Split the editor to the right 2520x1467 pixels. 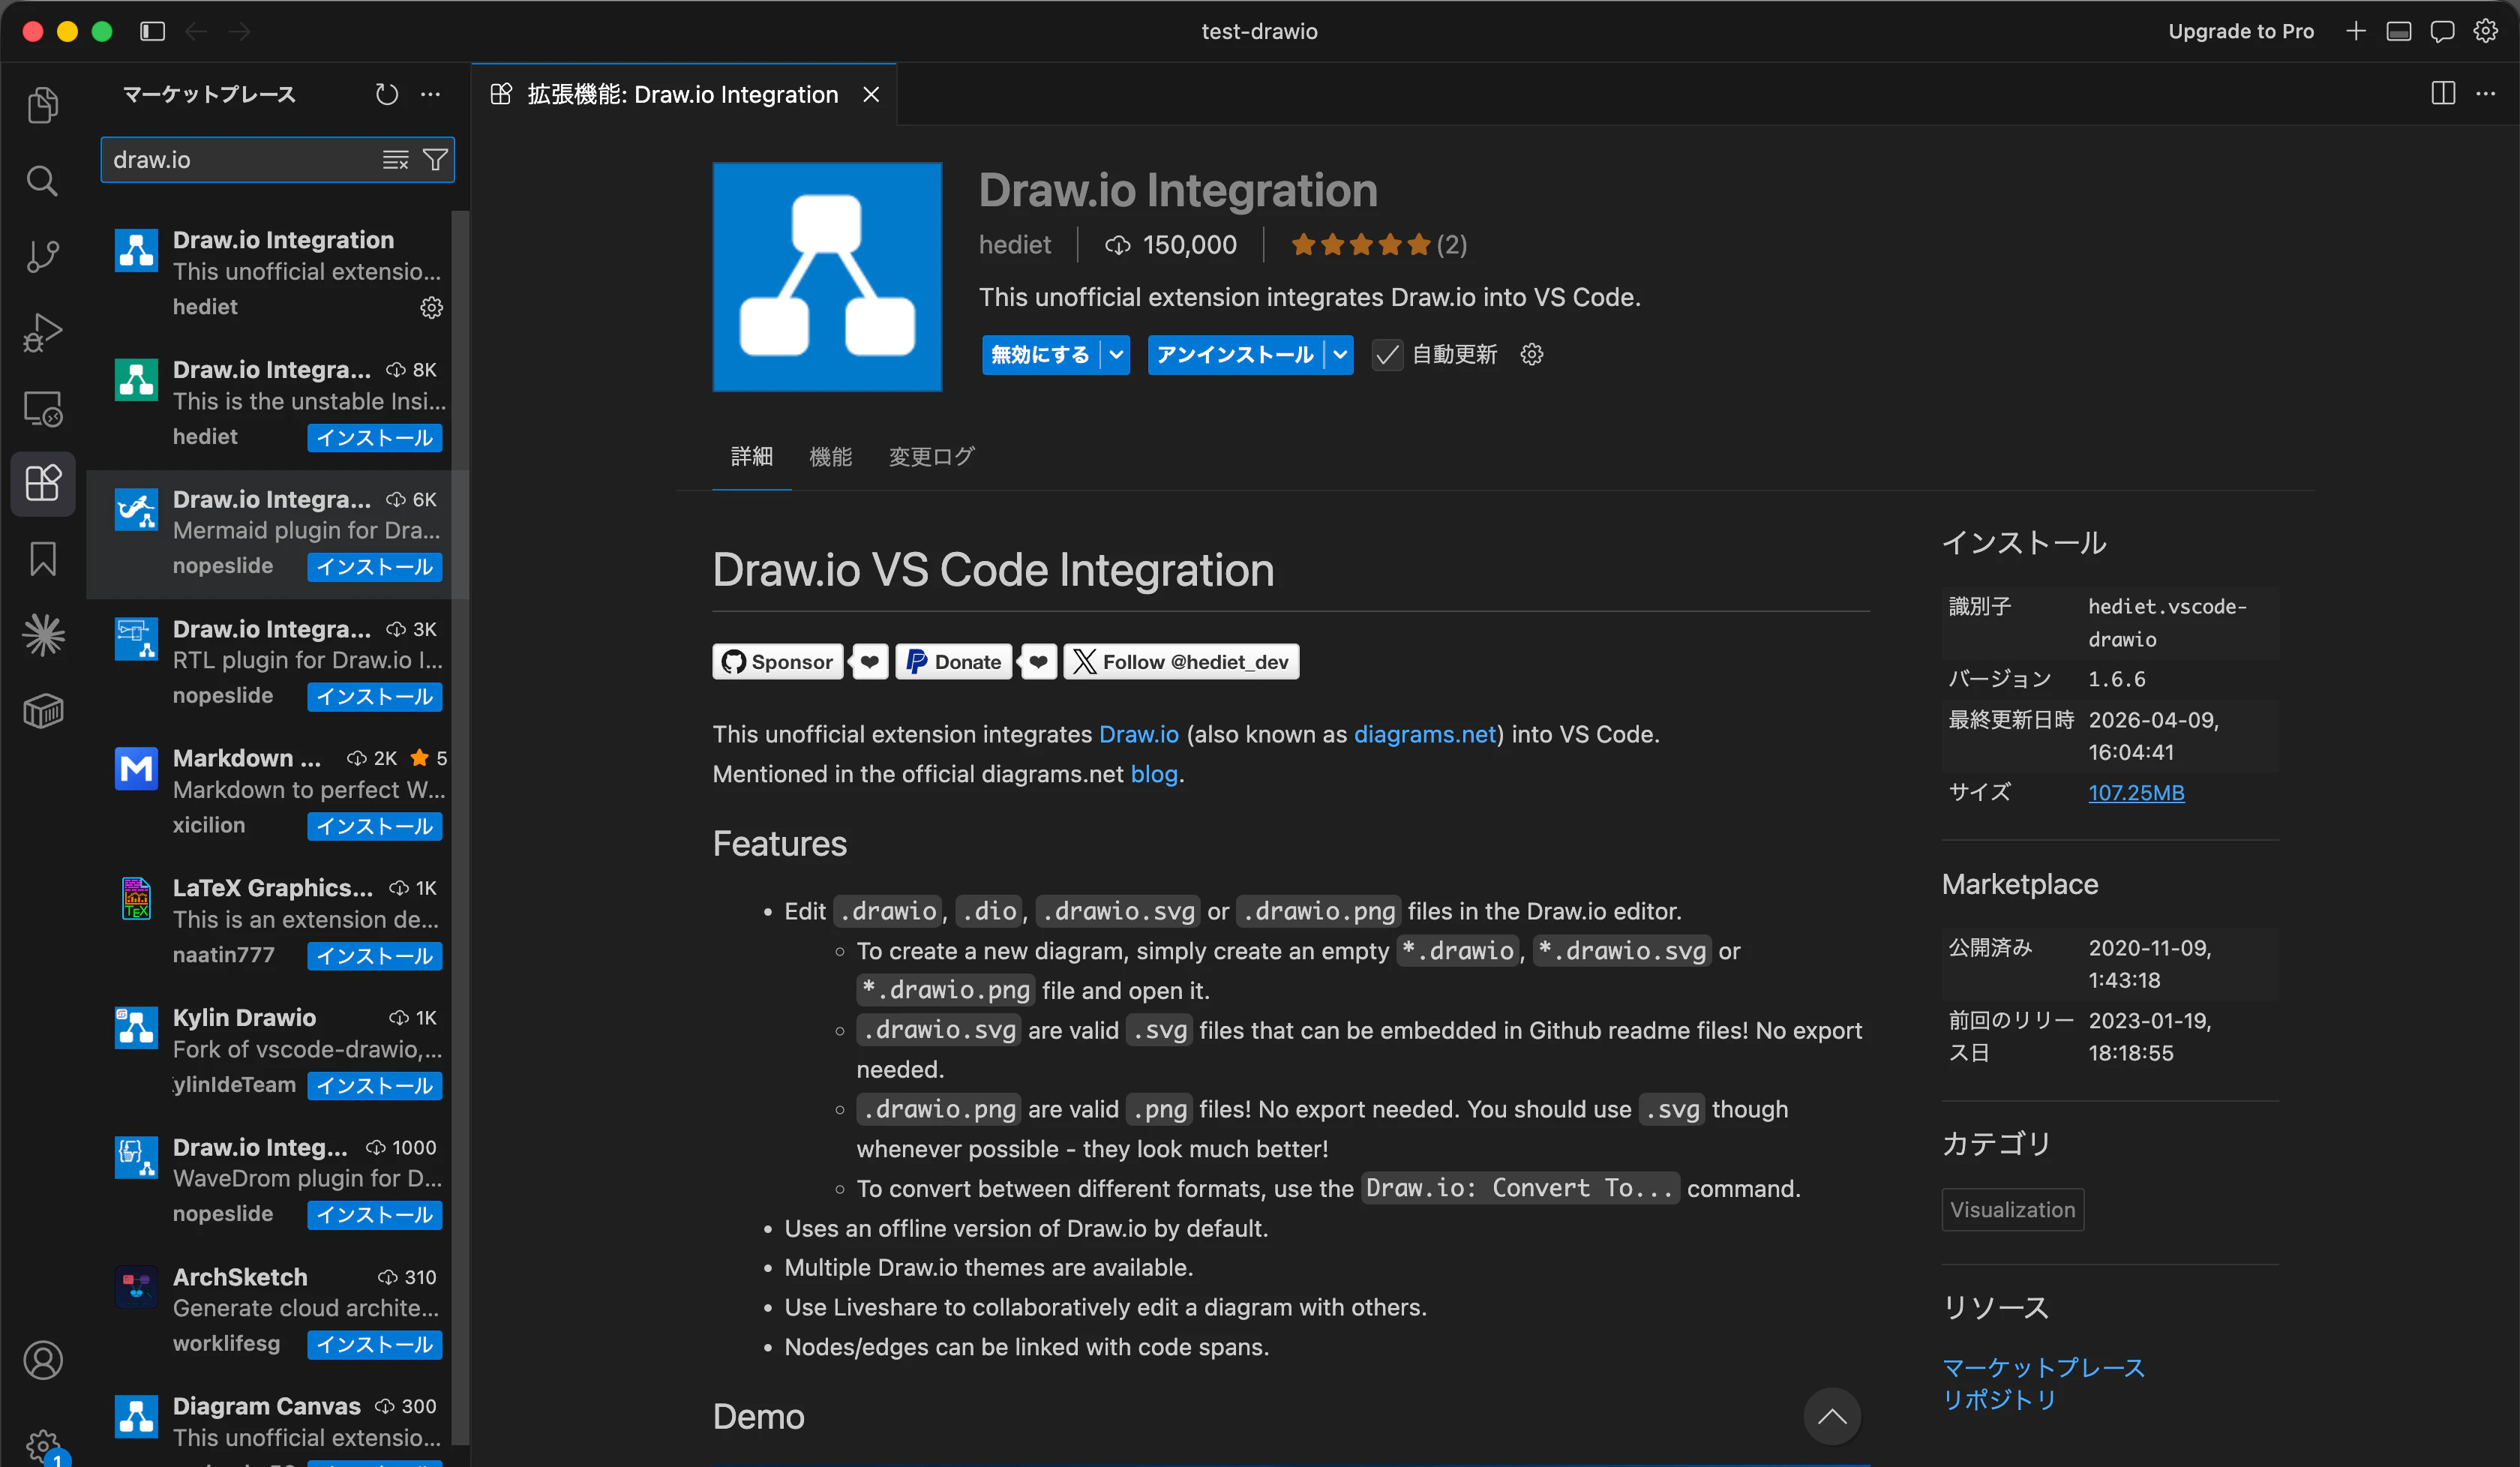[2443, 93]
